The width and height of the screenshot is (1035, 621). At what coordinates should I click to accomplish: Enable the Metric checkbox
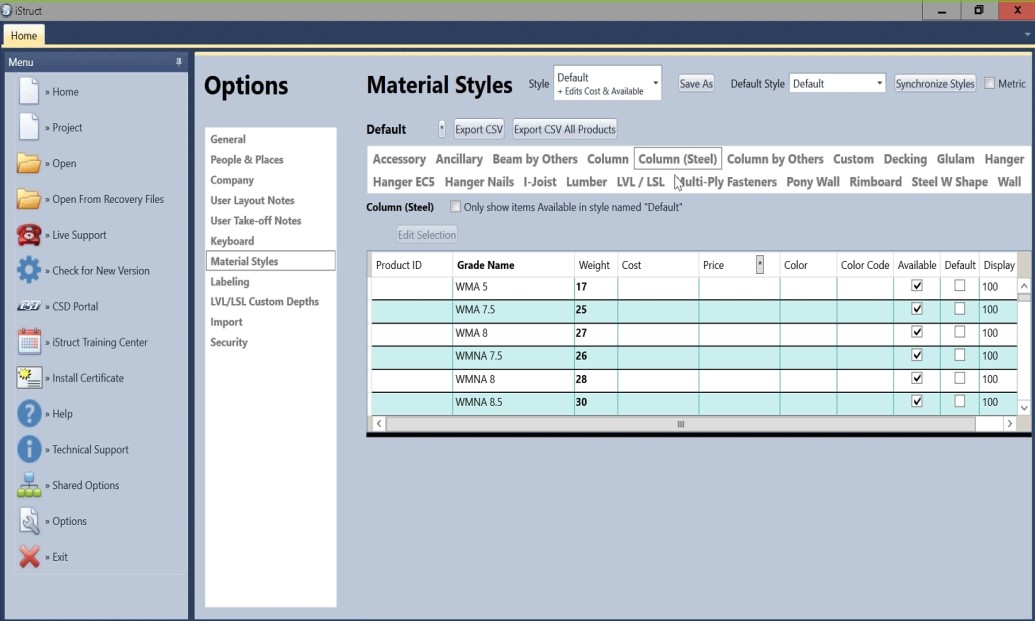(990, 84)
